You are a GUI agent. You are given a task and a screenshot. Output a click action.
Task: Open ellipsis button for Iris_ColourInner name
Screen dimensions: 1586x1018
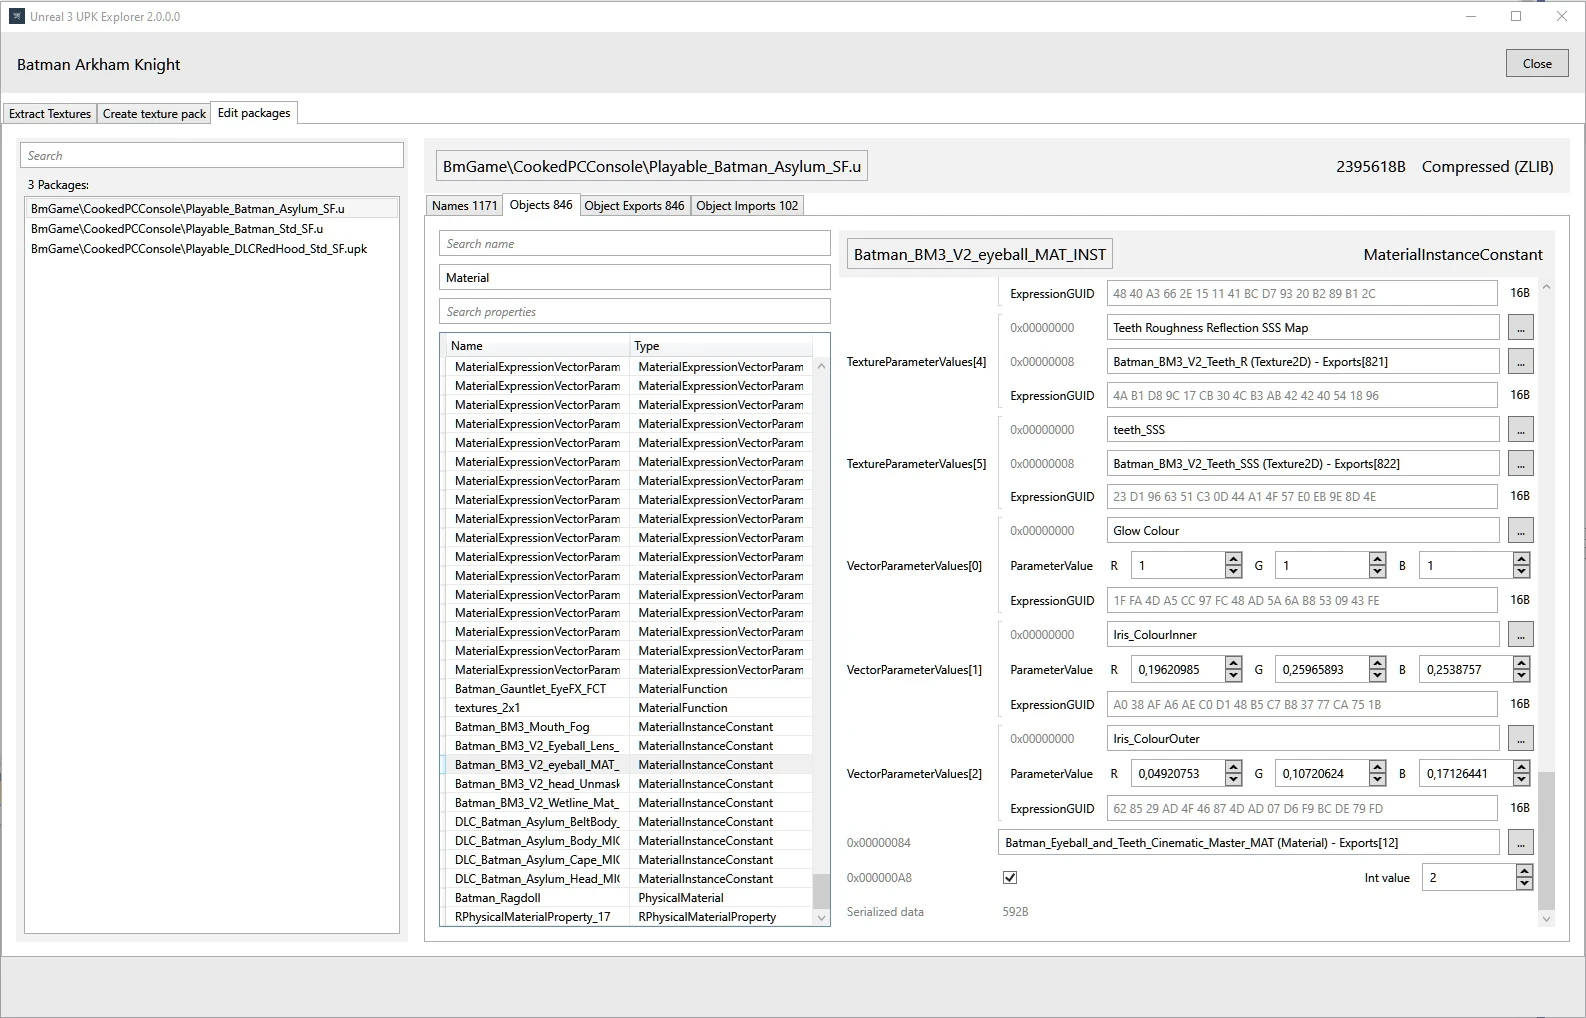click(1520, 634)
